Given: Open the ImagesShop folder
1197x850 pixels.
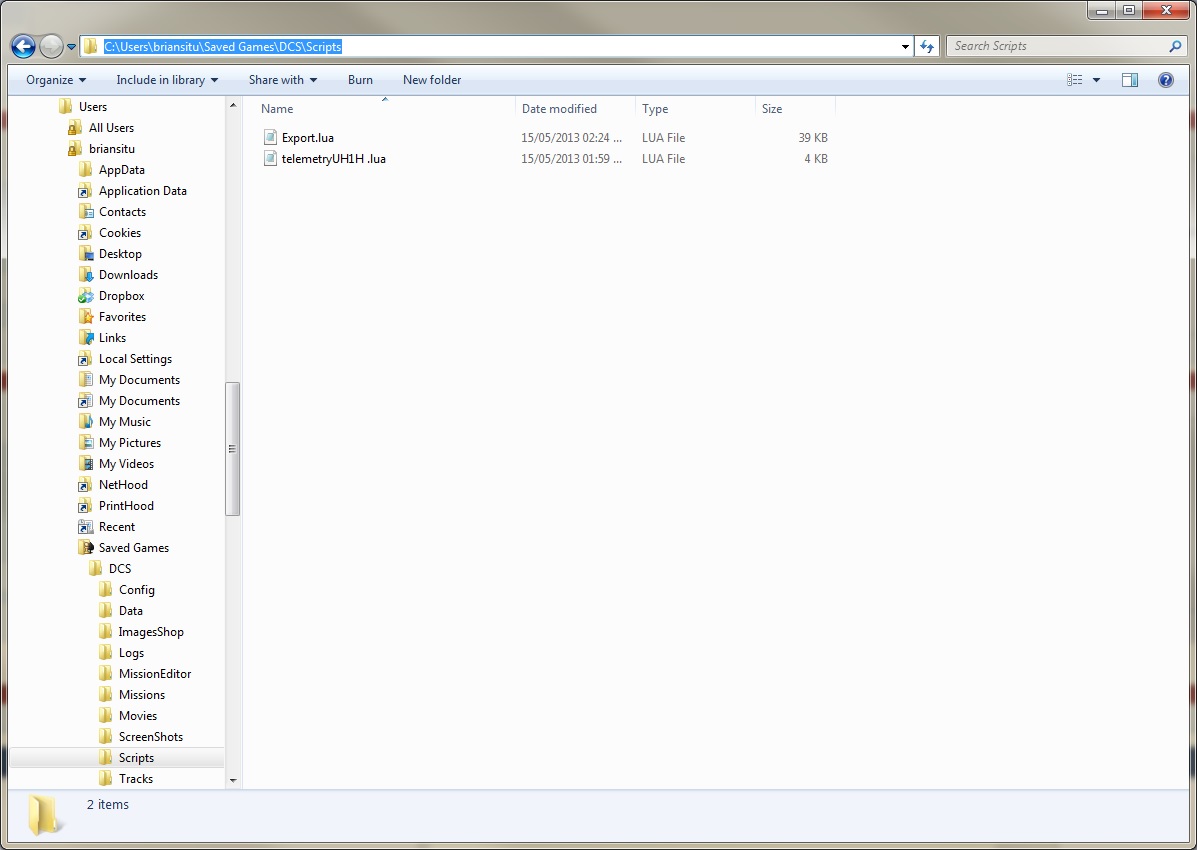Looking at the screenshot, I should (x=151, y=632).
